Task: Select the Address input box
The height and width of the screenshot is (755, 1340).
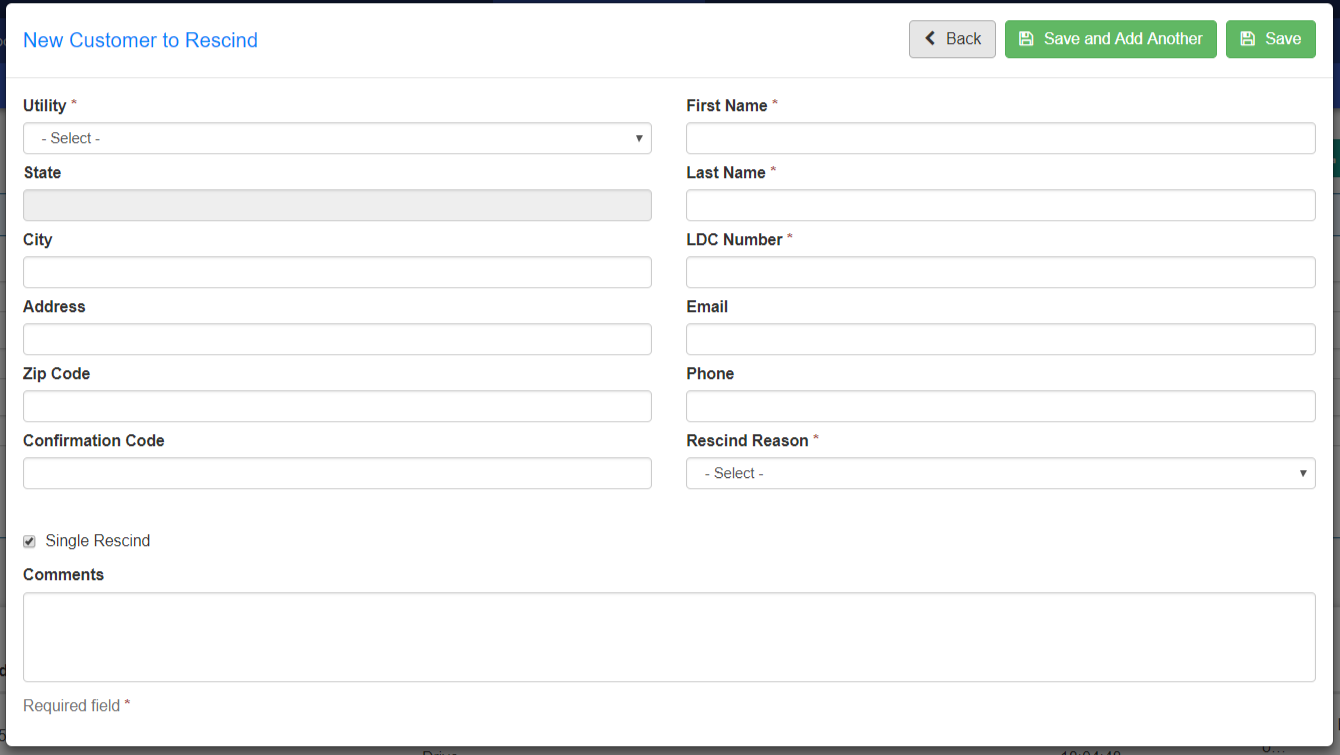Action: tap(337, 339)
